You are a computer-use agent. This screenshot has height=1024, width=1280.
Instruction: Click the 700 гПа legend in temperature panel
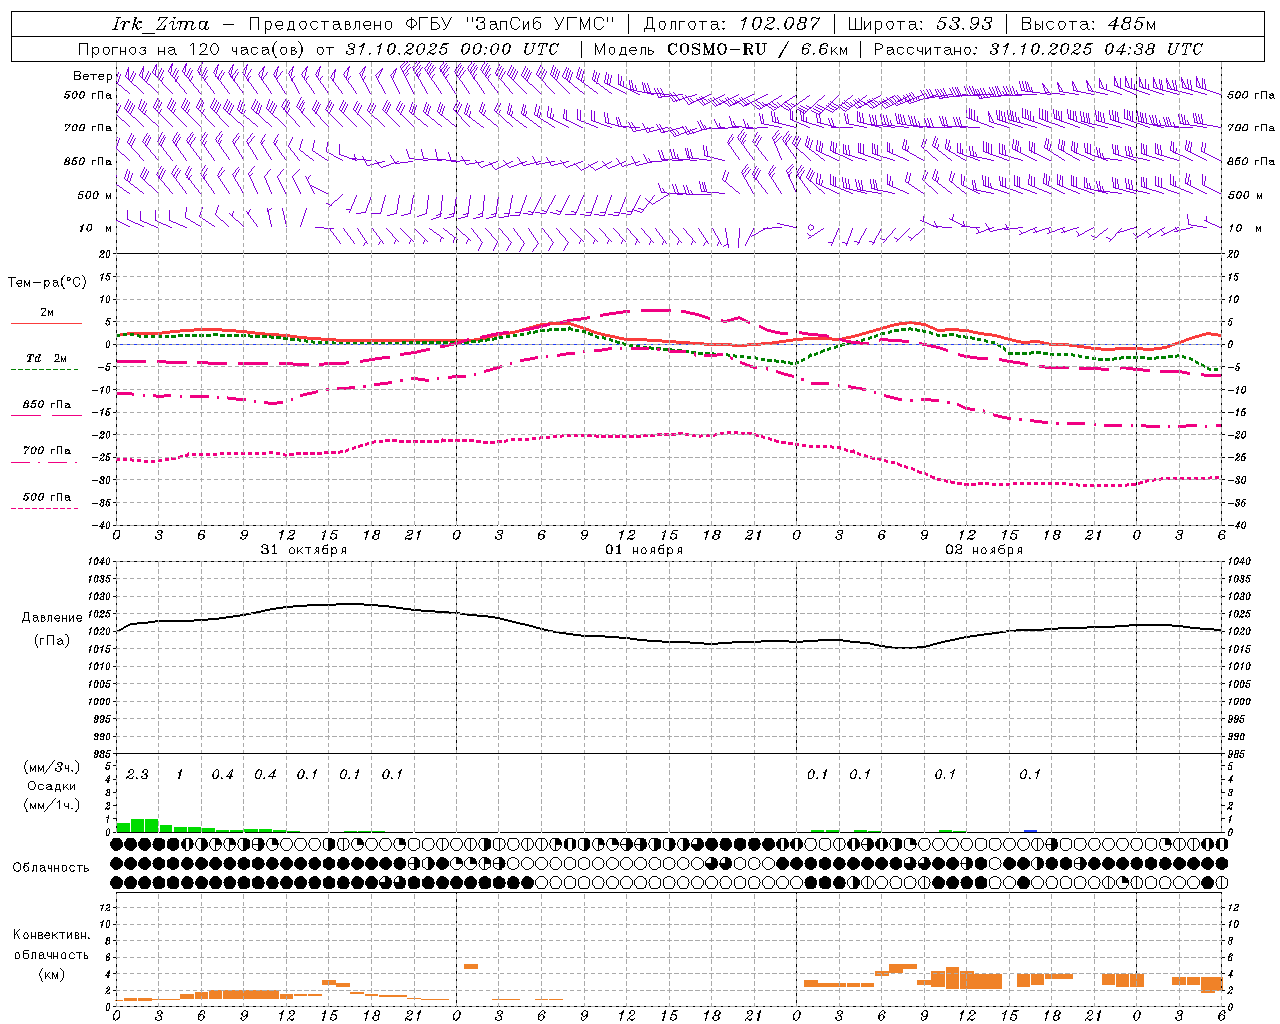tap(47, 451)
